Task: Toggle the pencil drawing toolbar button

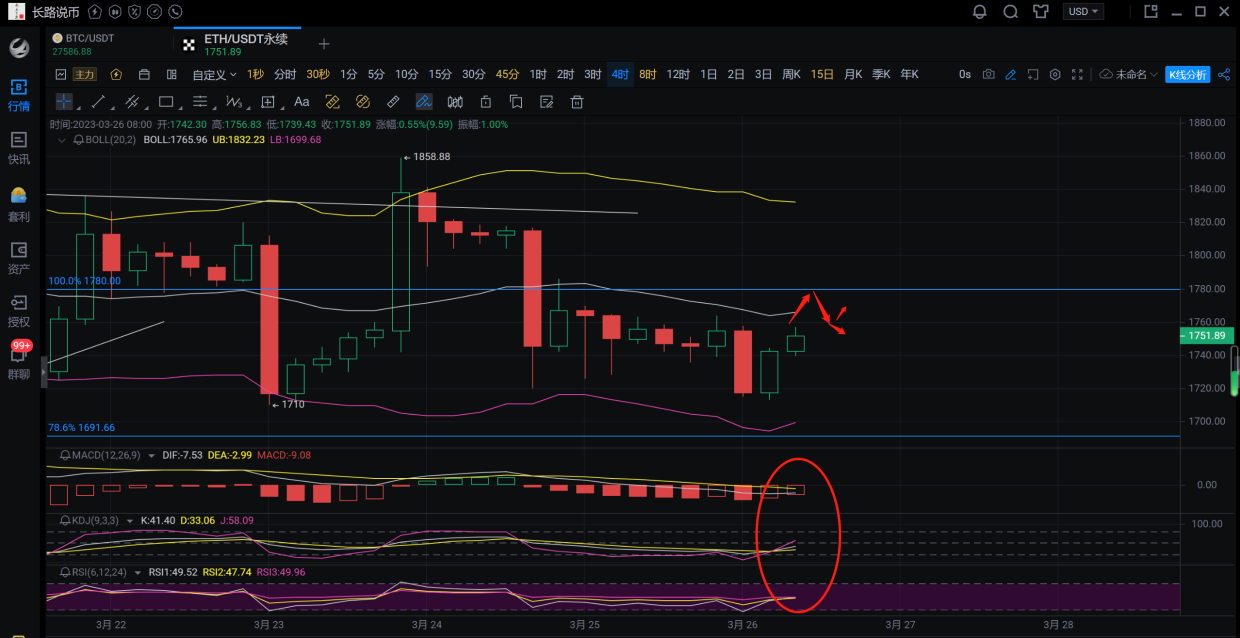Action: tap(1011, 74)
